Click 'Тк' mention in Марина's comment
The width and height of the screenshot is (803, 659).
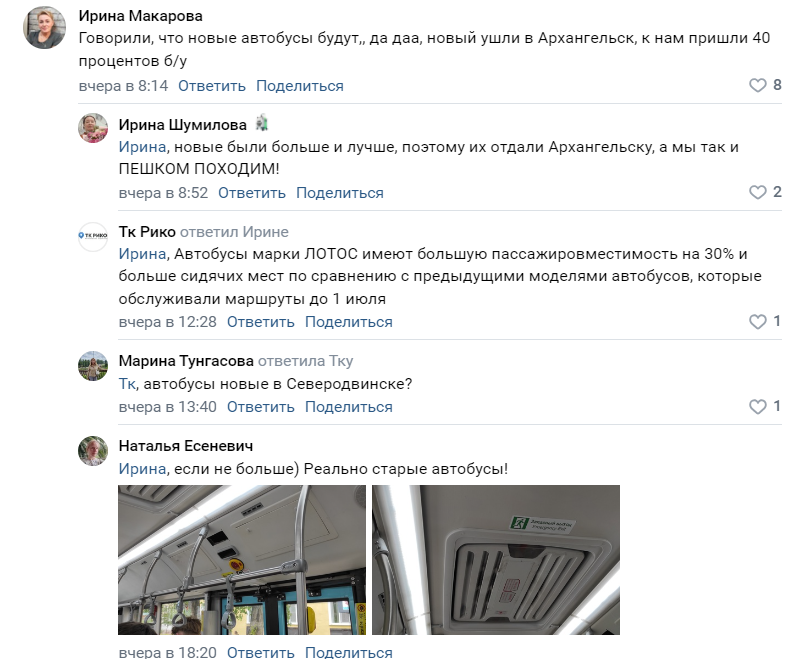click(127, 383)
